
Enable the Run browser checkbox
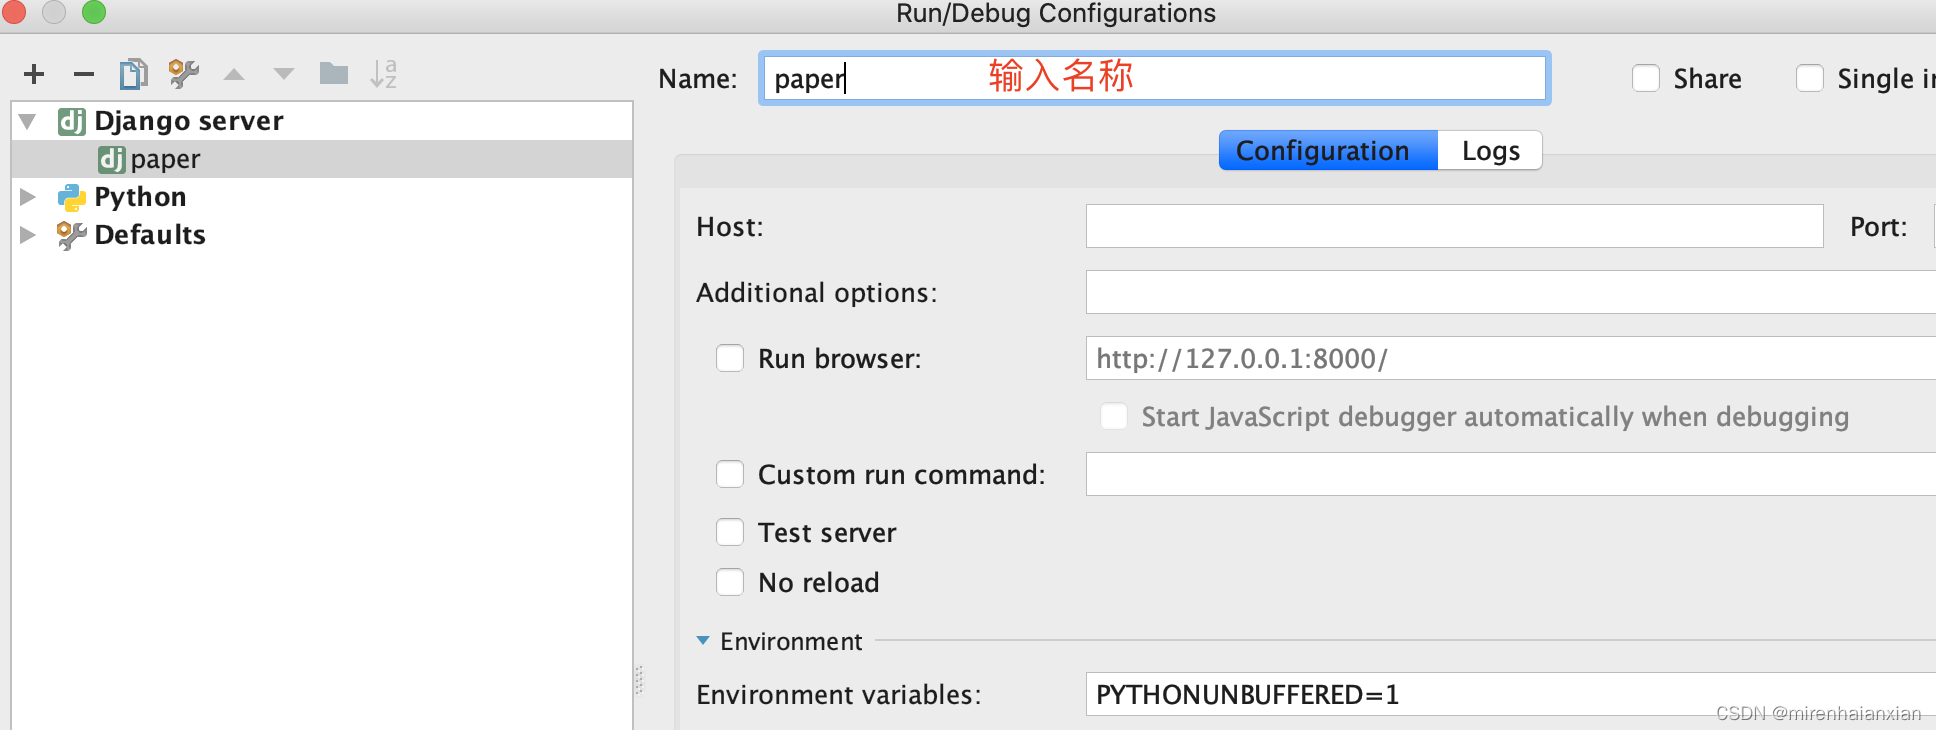coord(730,358)
